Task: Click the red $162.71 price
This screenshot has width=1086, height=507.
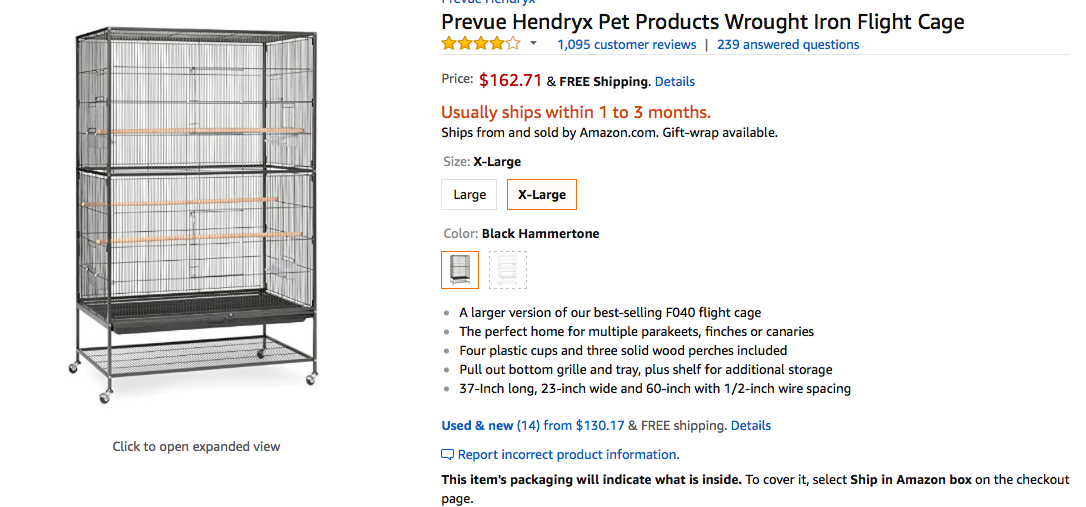Action: click(510, 81)
